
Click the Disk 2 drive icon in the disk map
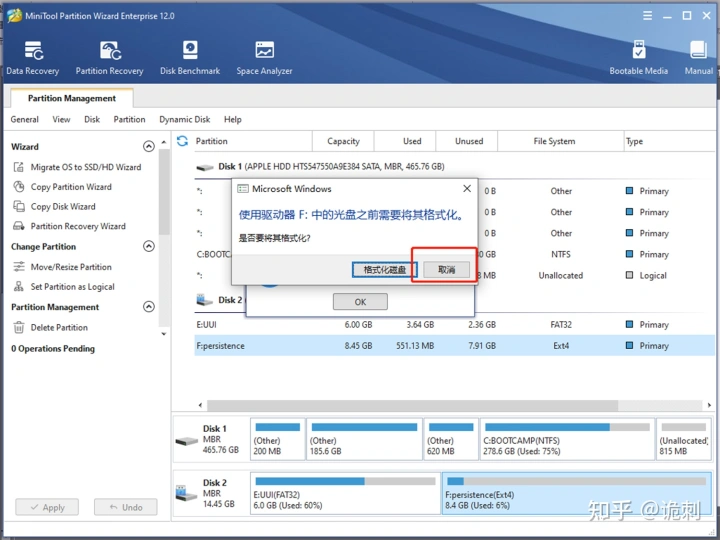(x=186, y=494)
